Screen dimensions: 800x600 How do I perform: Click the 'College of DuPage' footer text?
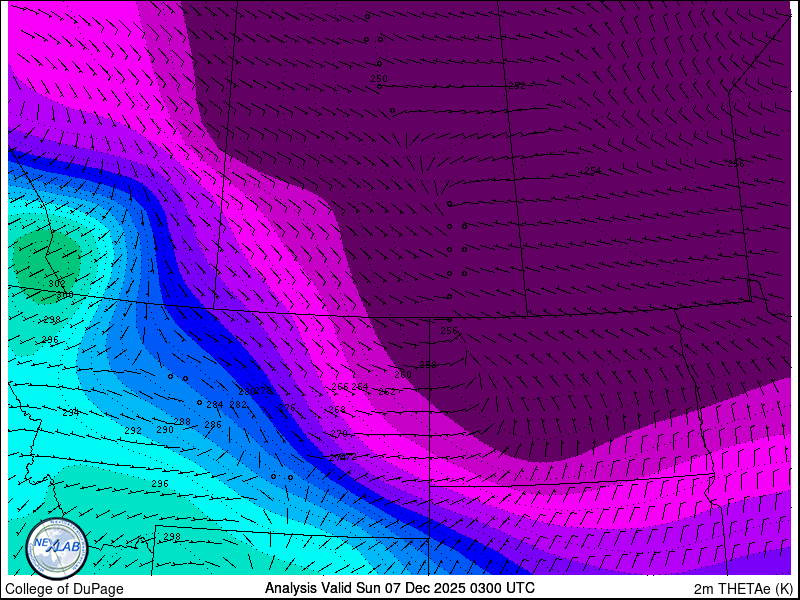pos(64,589)
